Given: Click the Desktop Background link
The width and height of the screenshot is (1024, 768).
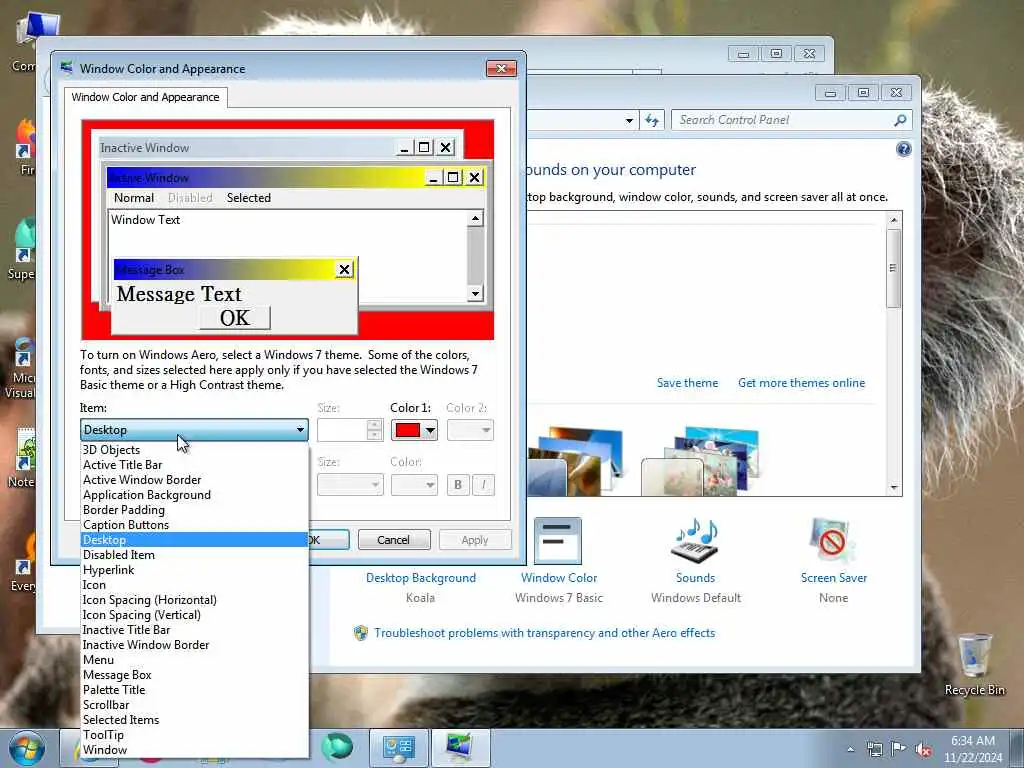Looking at the screenshot, I should pyautogui.click(x=421, y=578).
